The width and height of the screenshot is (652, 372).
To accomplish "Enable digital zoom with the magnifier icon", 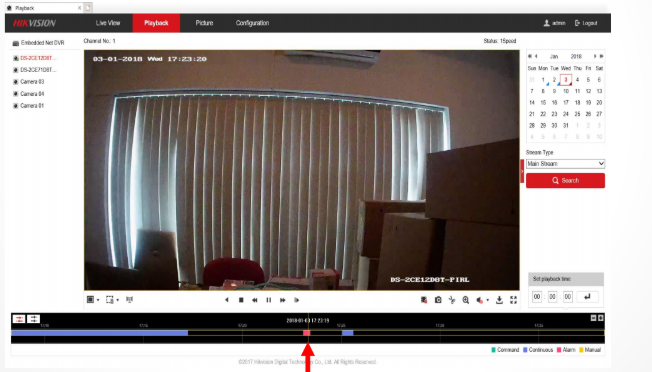I will tap(466, 300).
